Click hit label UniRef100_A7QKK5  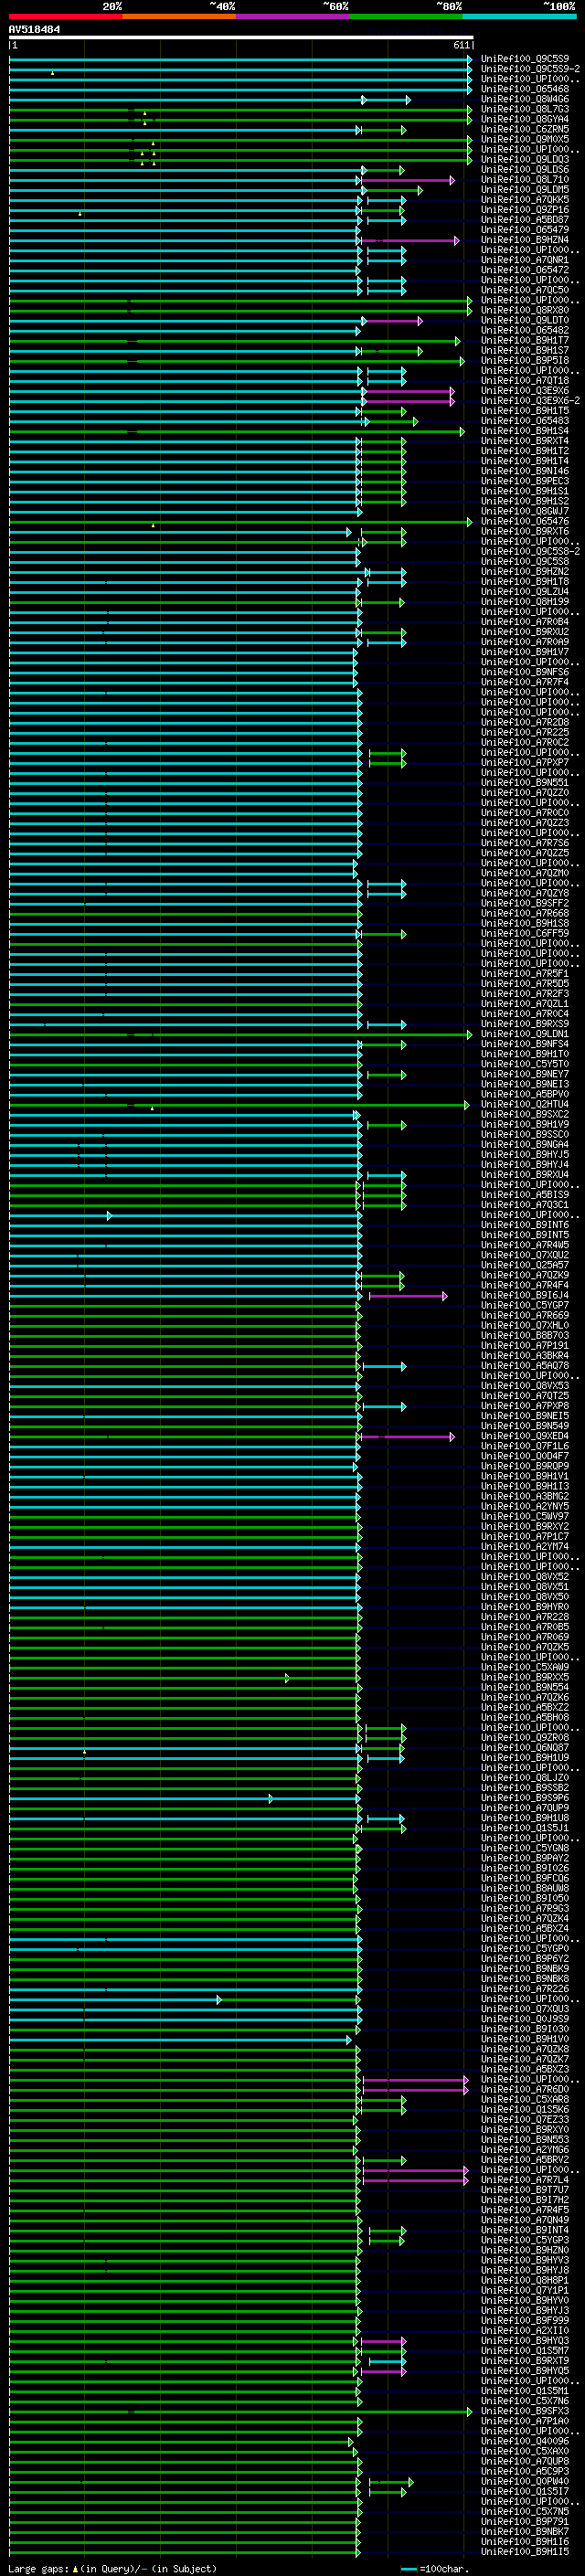point(525,200)
